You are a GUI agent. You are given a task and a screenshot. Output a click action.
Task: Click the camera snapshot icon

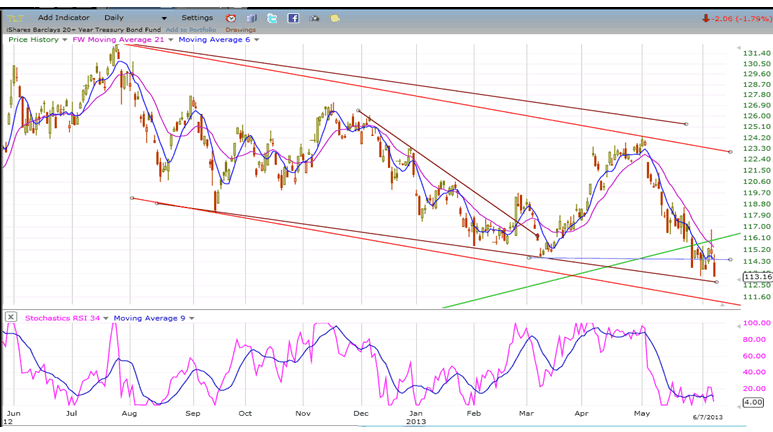point(315,18)
